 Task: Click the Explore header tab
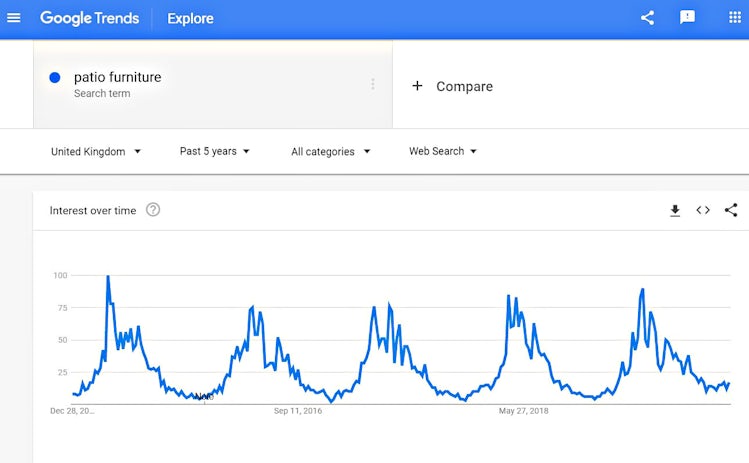pos(190,18)
